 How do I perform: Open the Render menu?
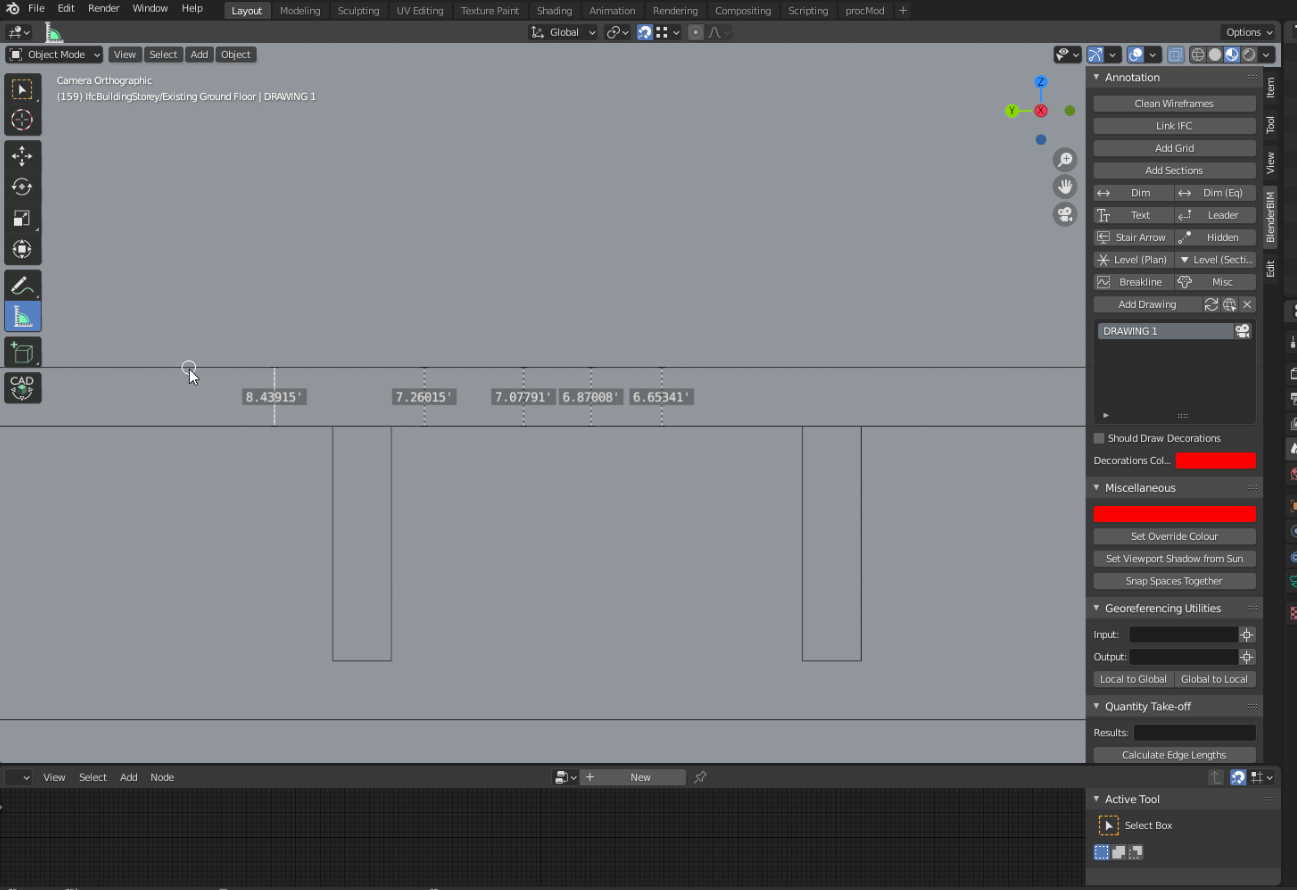click(104, 8)
